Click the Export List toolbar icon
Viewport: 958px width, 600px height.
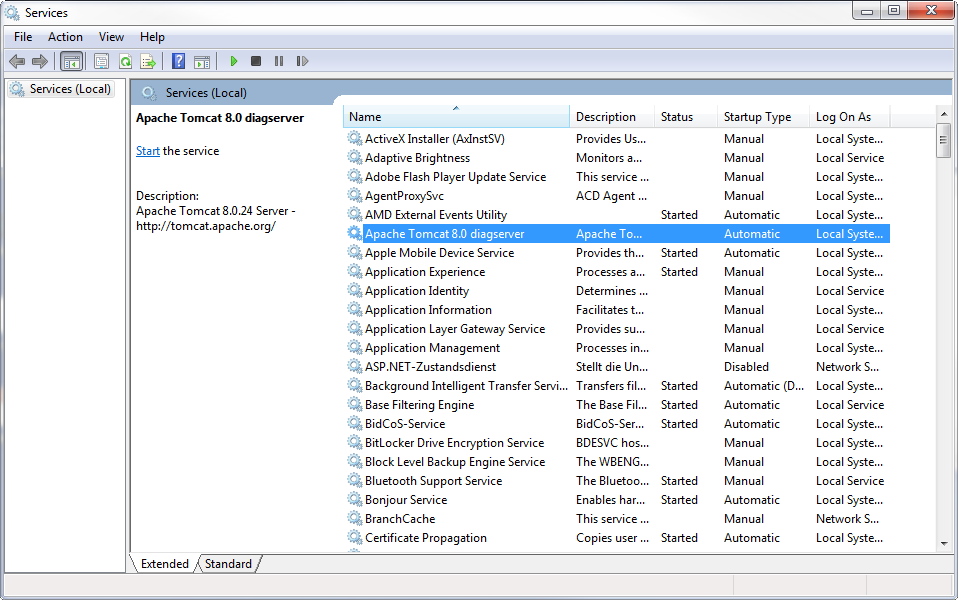(148, 61)
